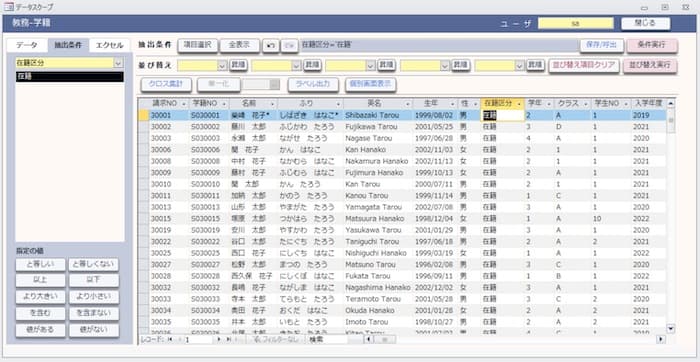Toggle 昇順 beside the fourth sort dropdown
This screenshot has height=362, width=700.
[461, 65]
